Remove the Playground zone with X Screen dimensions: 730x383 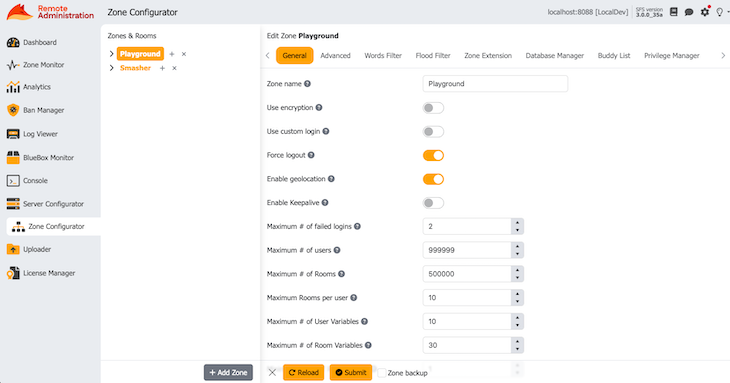[x=184, y=54]
